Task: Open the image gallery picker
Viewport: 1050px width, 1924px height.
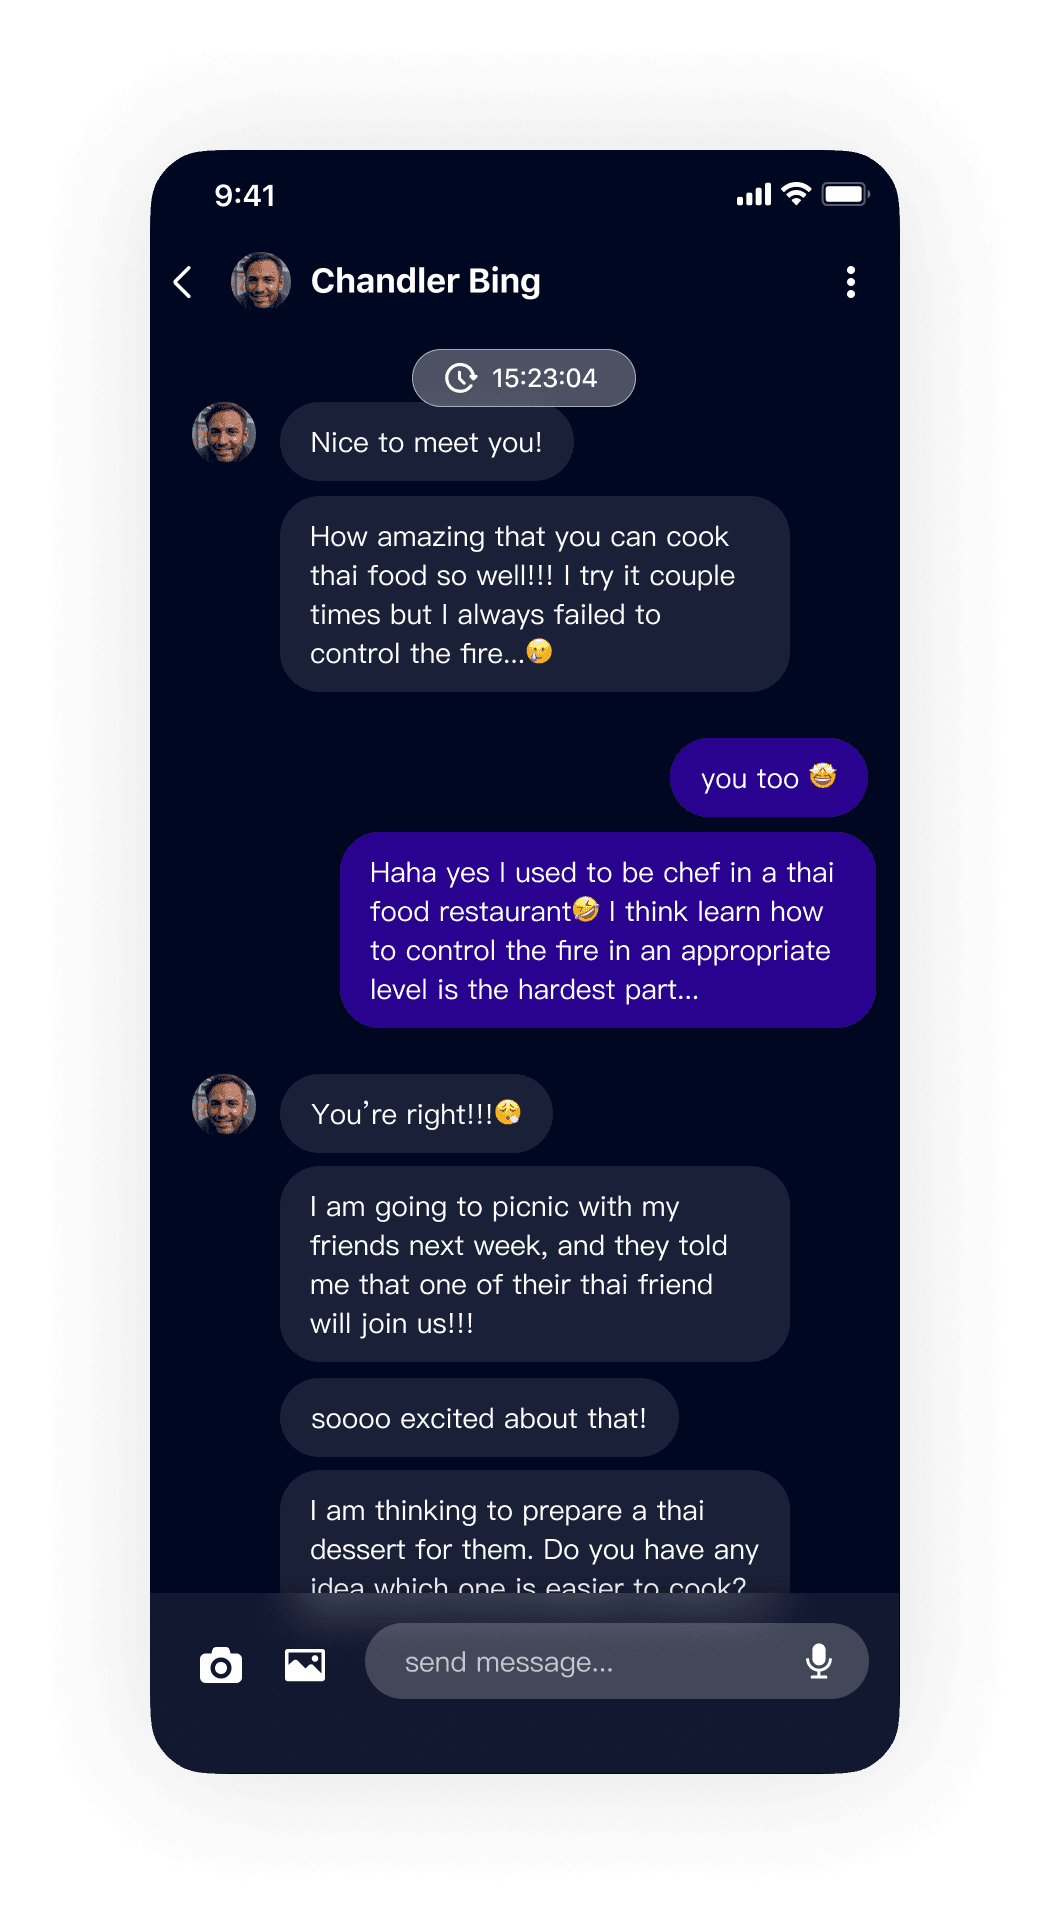Action: click(305, 1665)
